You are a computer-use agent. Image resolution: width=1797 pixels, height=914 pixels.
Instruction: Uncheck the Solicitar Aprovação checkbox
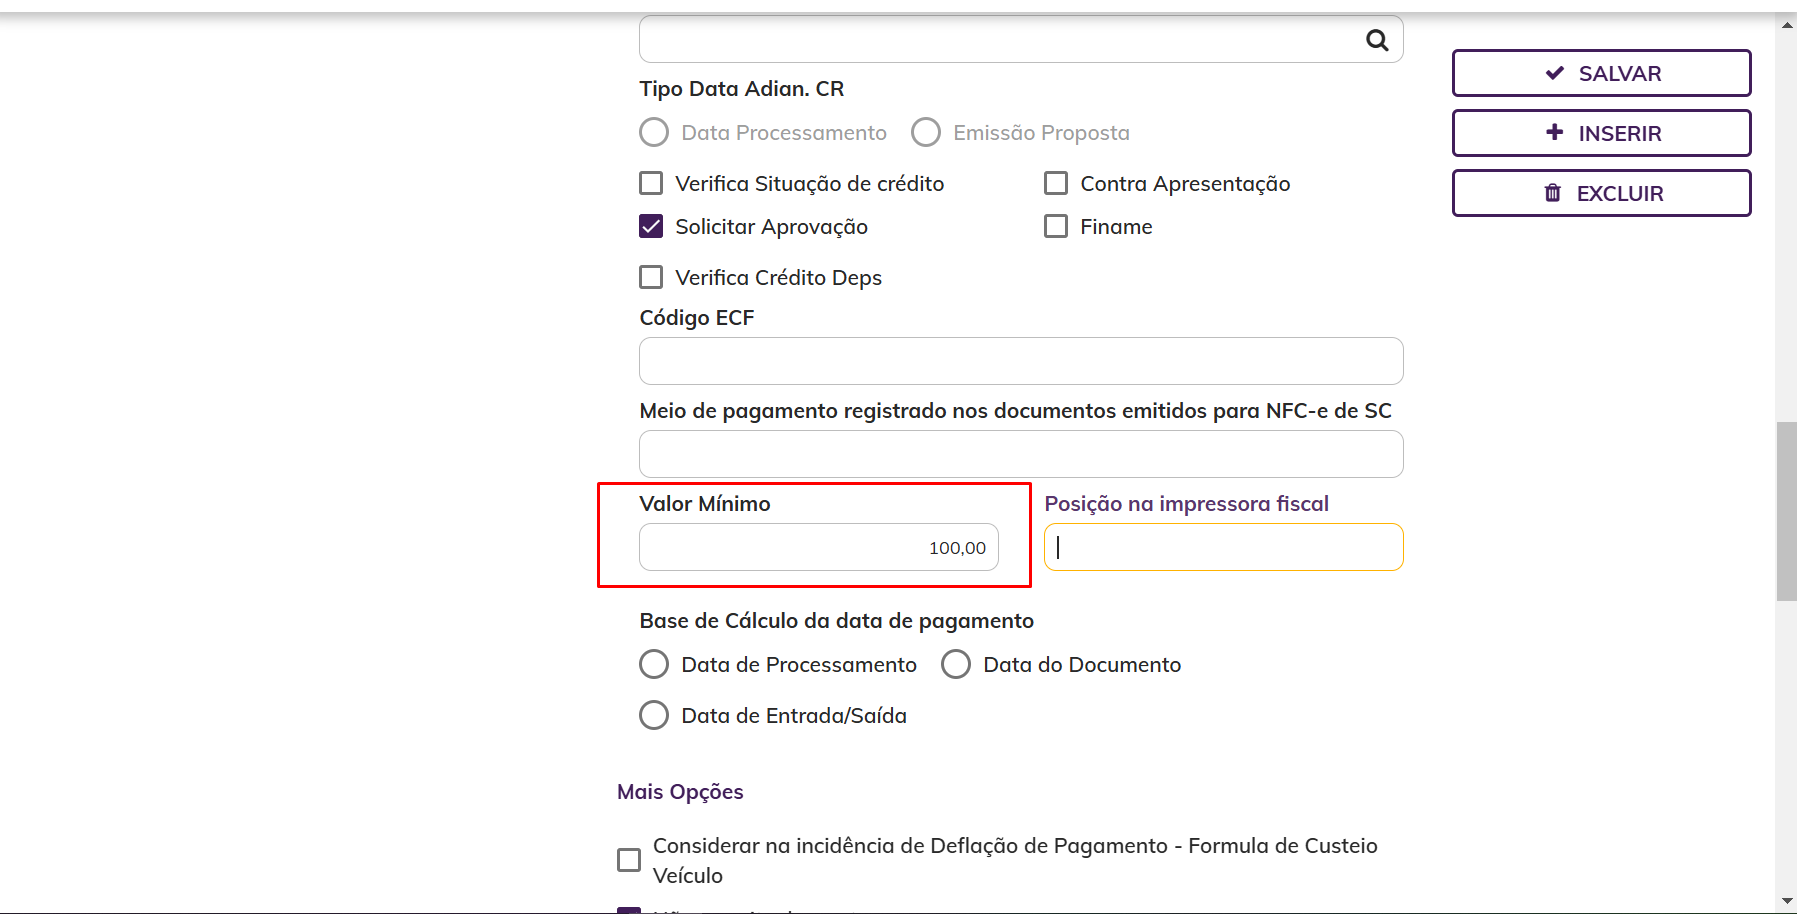(651, 226)
